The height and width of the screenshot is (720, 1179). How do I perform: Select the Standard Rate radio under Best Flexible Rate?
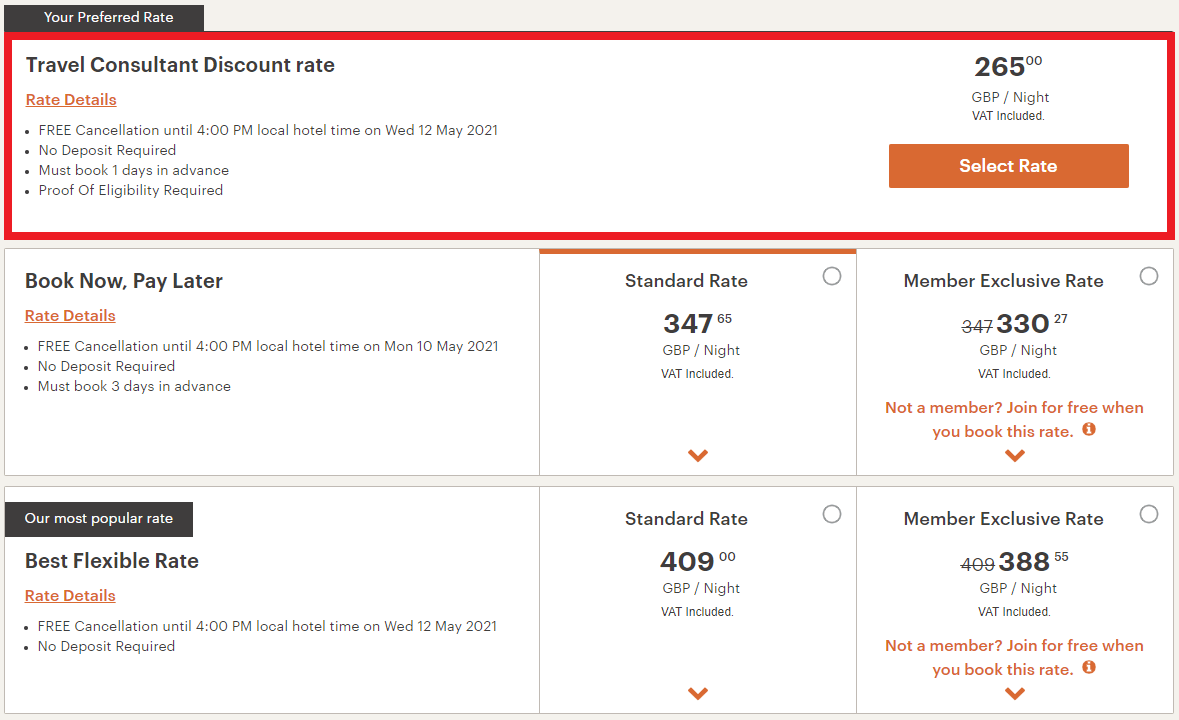(x=832, y=514)
